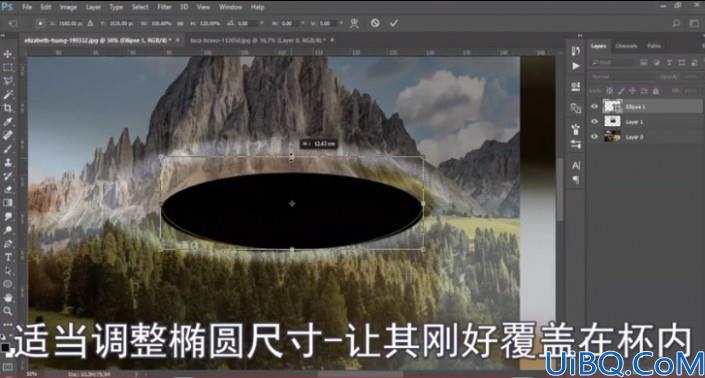Toggle the reference point location box
This screenshot has height=378, width=705.
40,23
